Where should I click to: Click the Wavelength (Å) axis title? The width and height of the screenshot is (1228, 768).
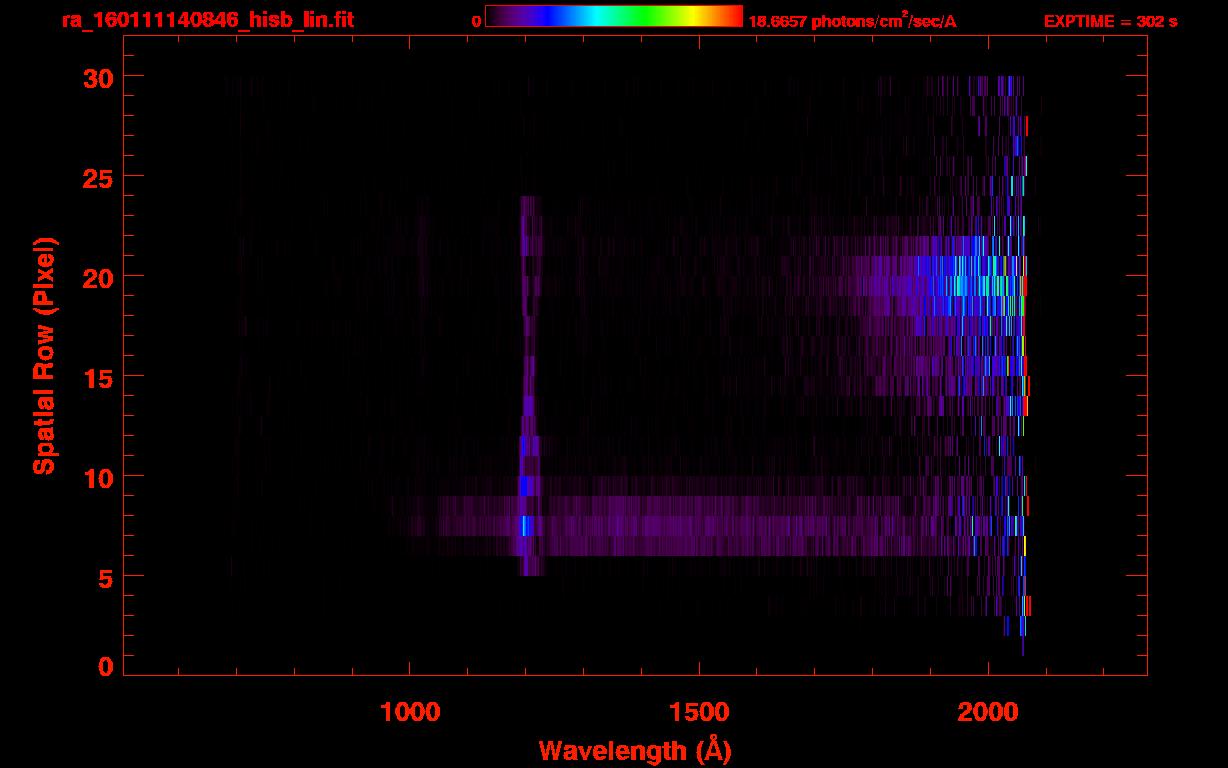(635, 750)
